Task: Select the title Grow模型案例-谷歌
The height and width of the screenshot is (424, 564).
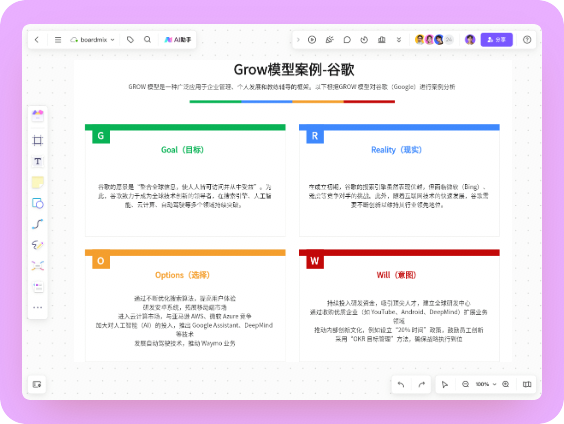Action: 294,70
